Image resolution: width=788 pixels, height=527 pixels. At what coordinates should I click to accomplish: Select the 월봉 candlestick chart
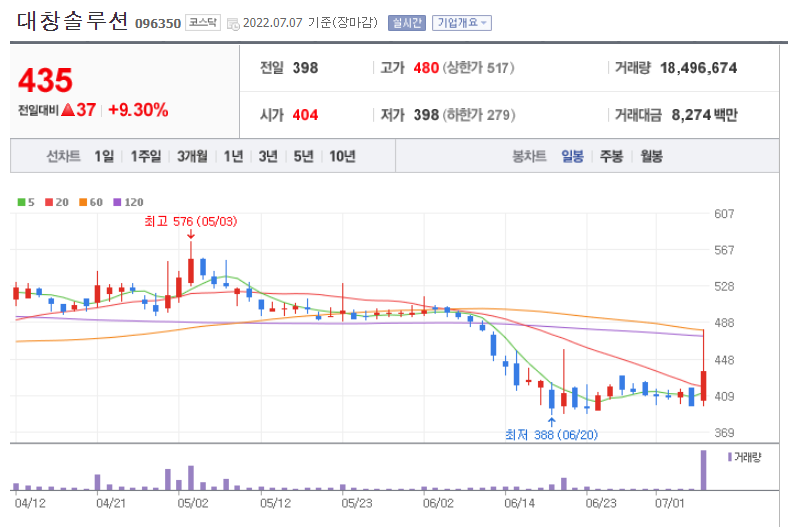coord(651,156)
